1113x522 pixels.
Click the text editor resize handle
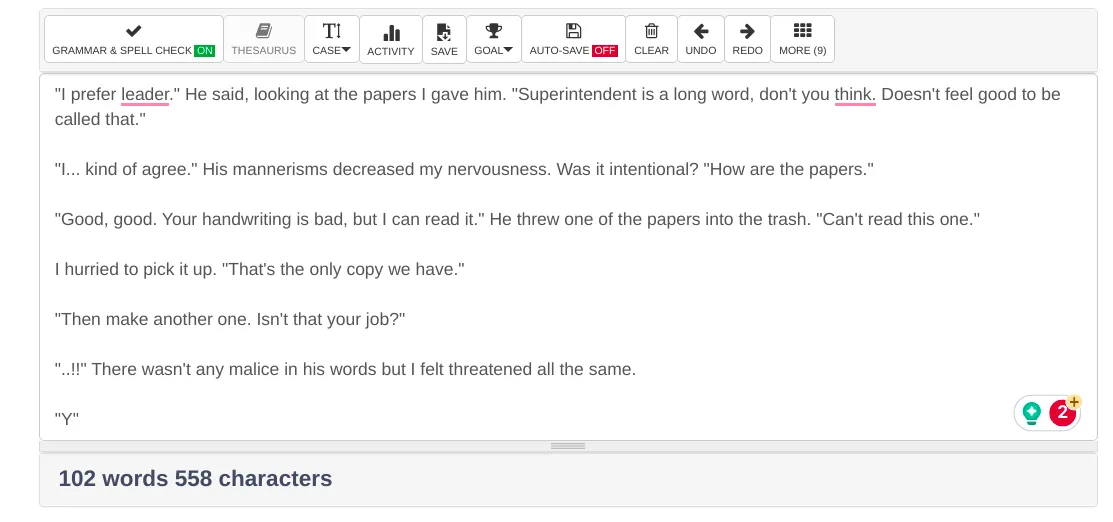point(568,446)
